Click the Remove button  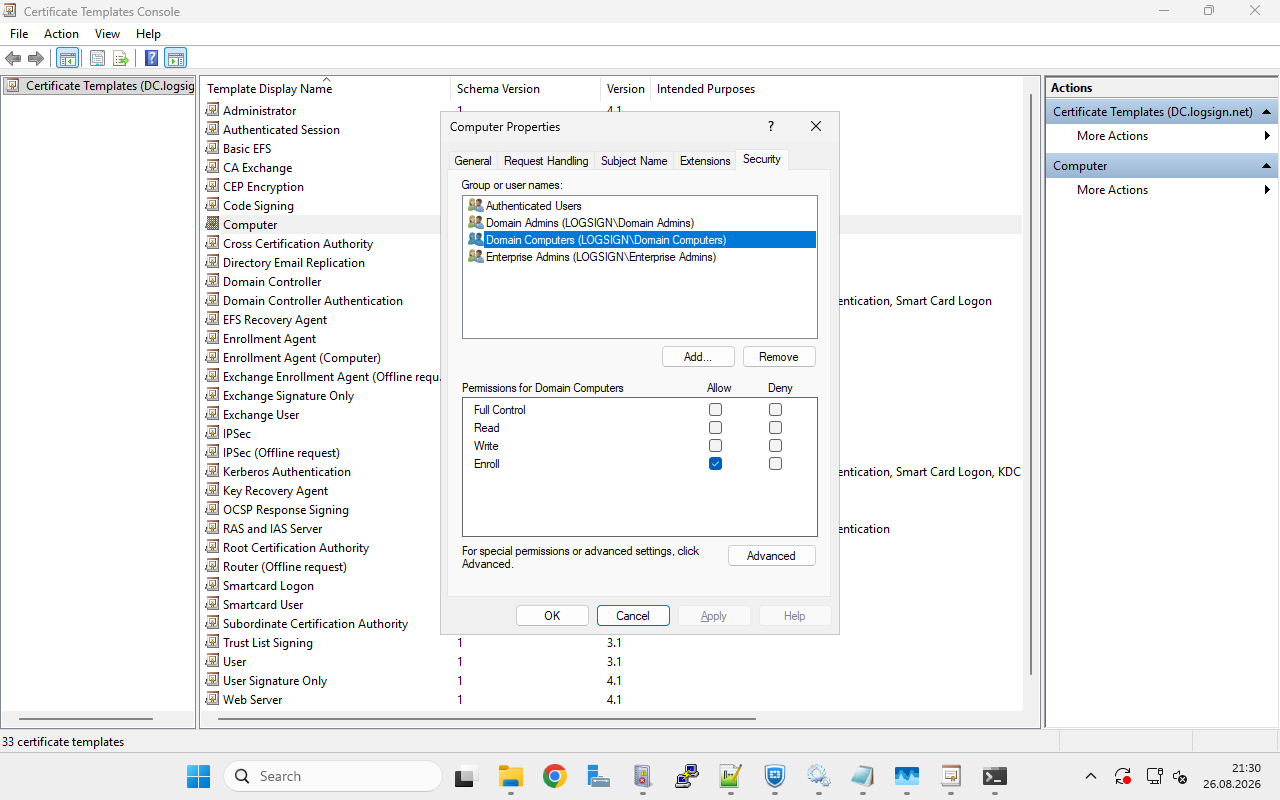[779, 357]
